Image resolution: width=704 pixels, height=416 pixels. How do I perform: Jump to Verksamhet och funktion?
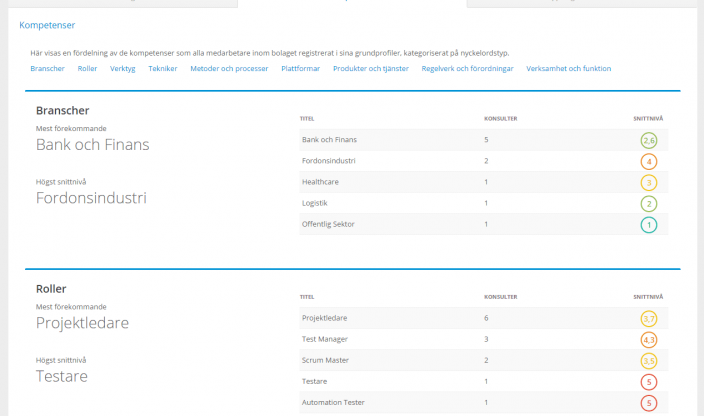coord(568,69)
